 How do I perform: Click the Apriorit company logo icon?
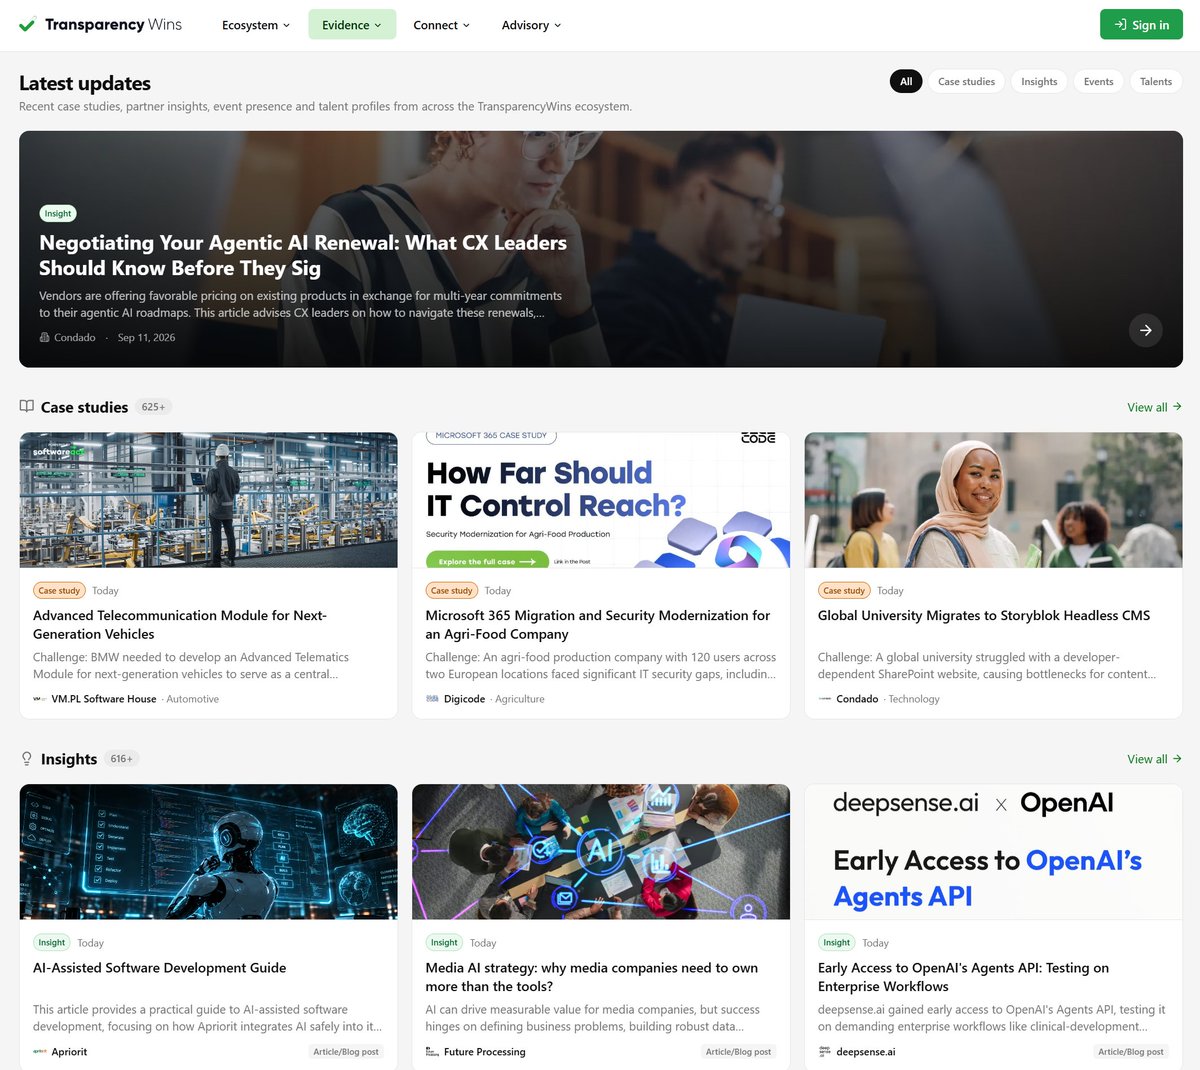40,1052
